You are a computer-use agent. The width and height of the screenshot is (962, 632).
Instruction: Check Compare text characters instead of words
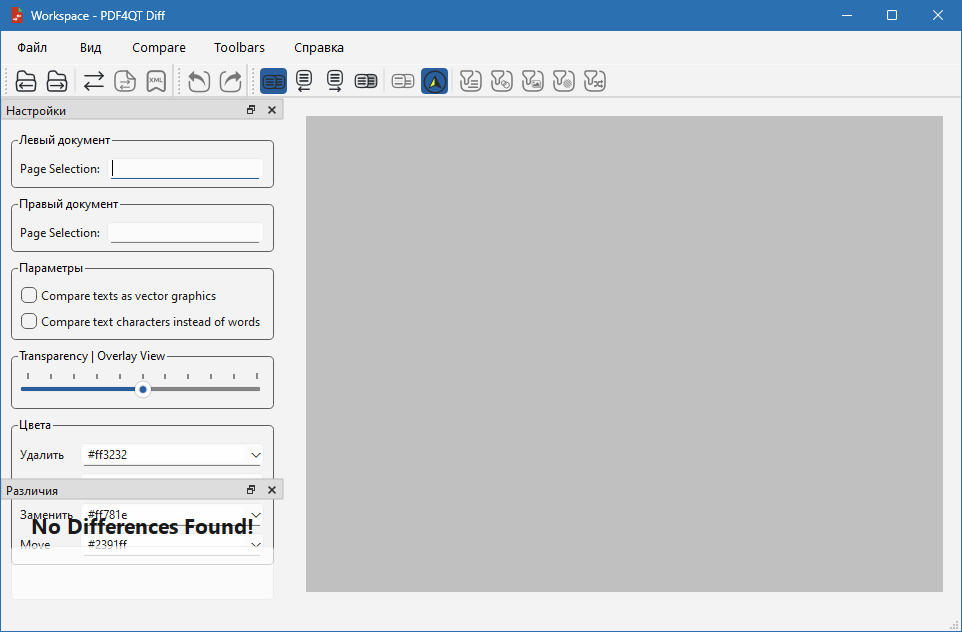pyautogui.click(x=29, y=321)
